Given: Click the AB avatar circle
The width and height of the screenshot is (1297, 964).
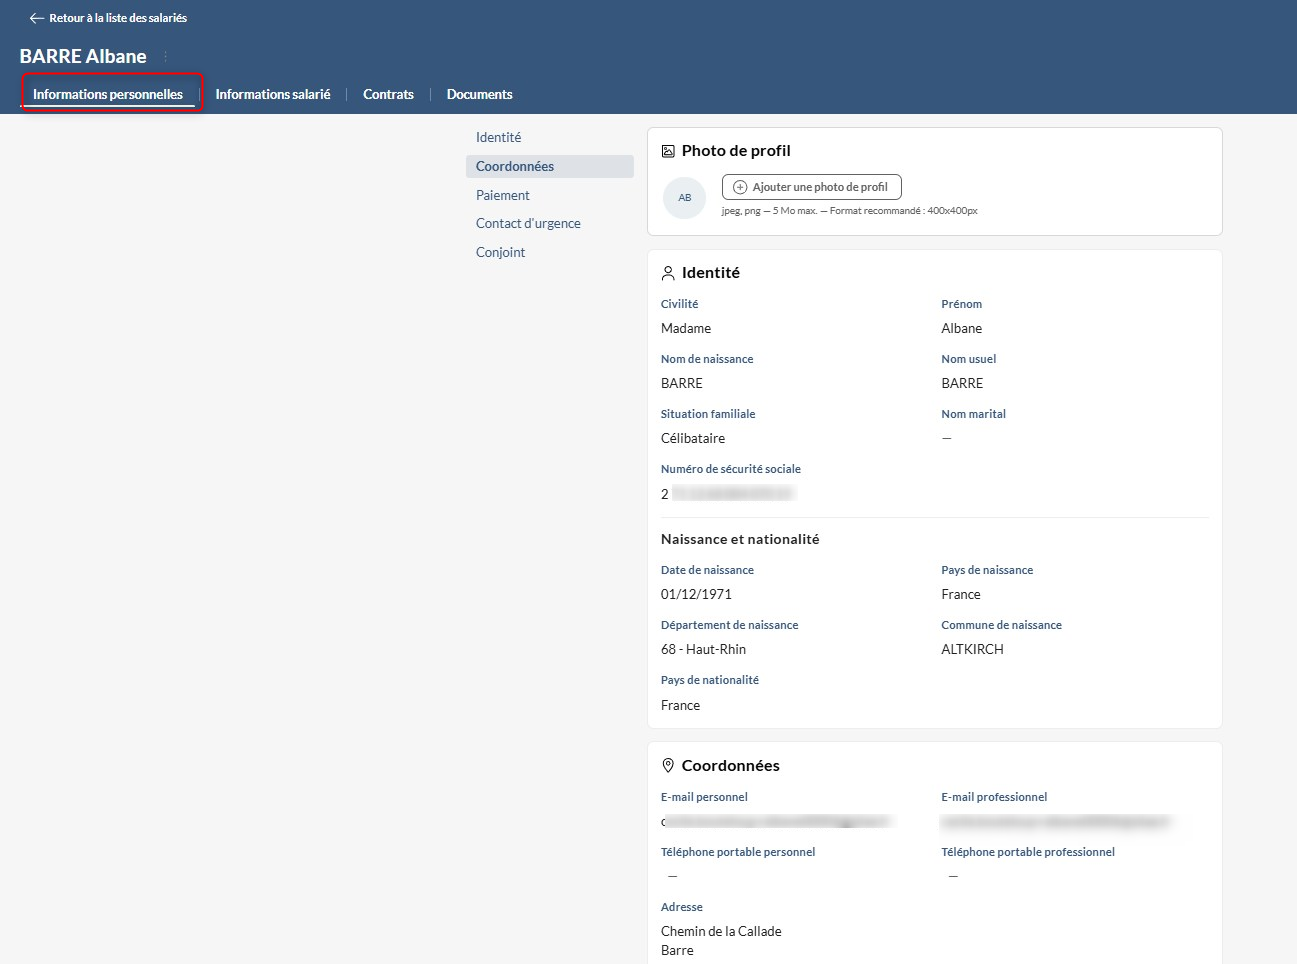Looking at the screenshot, I should [685, 197].
